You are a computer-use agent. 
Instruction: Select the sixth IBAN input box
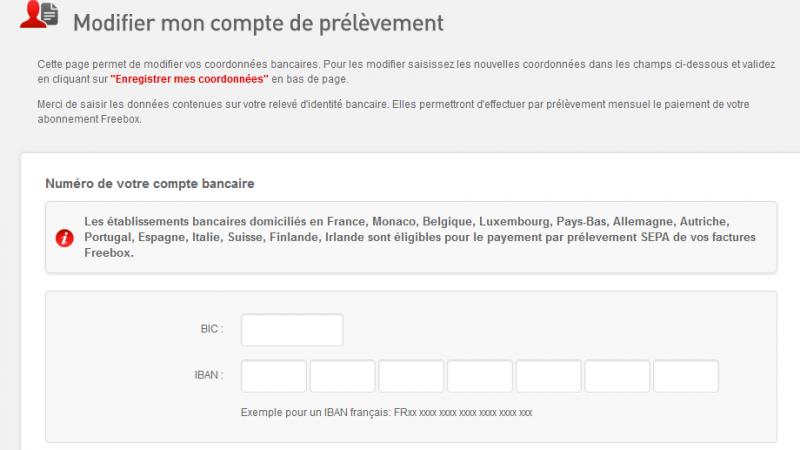pos(617,376)
